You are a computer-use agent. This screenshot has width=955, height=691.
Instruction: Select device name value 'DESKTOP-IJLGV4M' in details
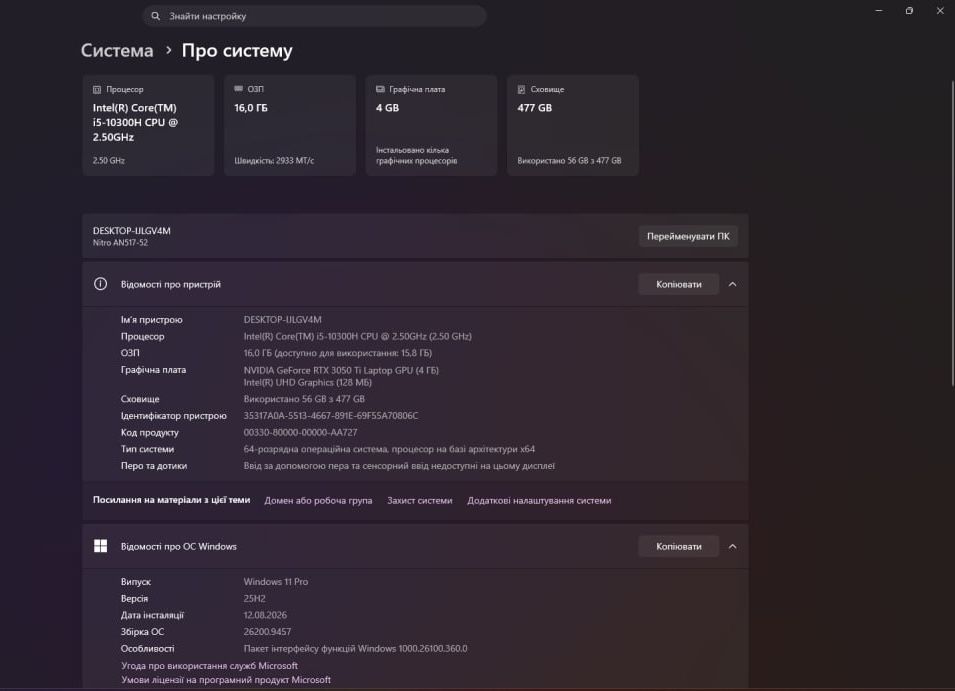pos(283,320)
